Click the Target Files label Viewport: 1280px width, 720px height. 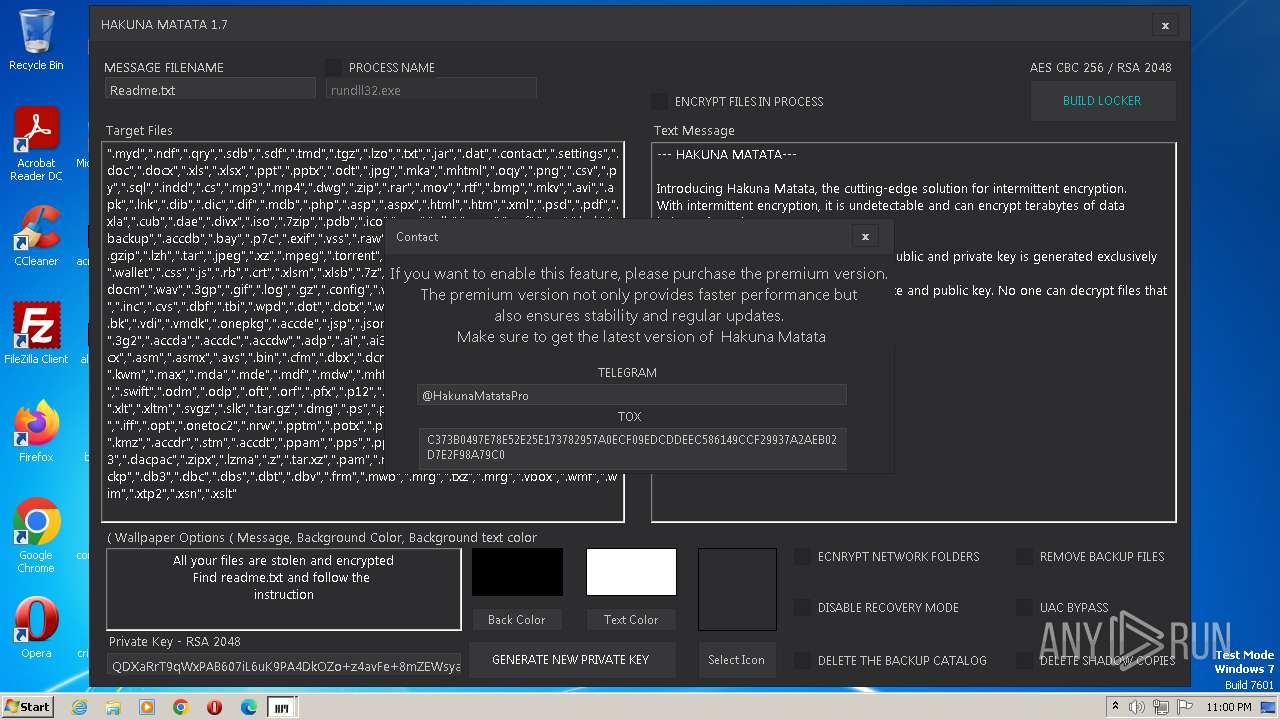pos(139,130)
